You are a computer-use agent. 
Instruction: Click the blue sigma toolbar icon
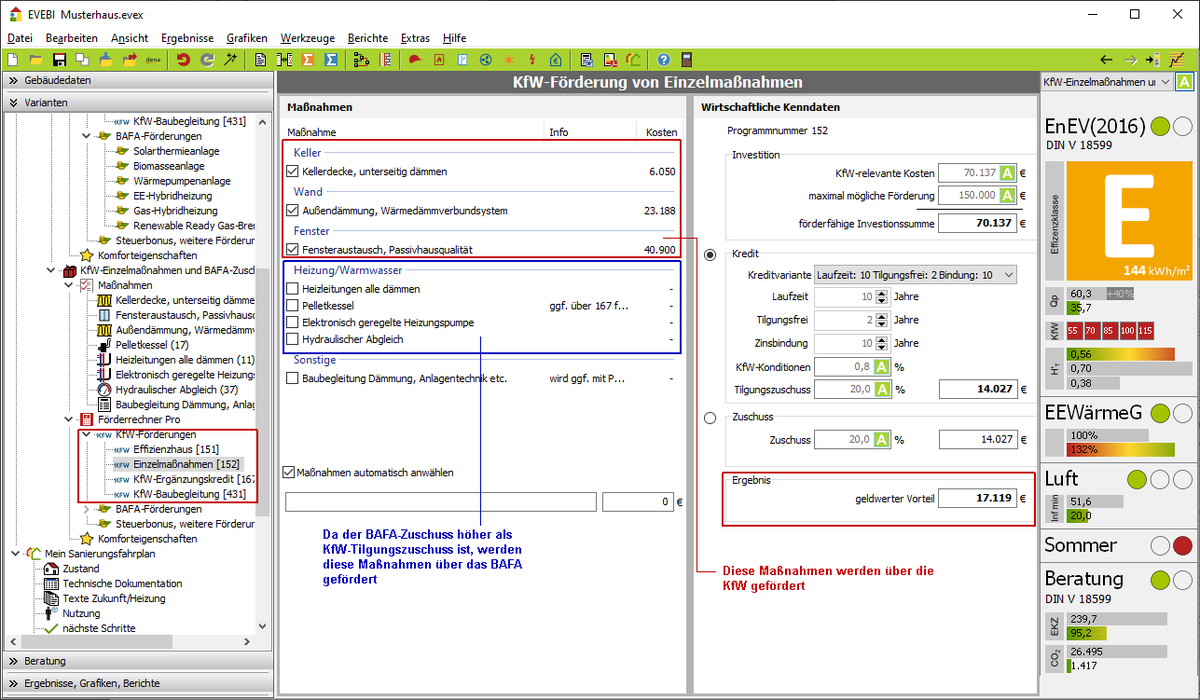pos(331,60)
